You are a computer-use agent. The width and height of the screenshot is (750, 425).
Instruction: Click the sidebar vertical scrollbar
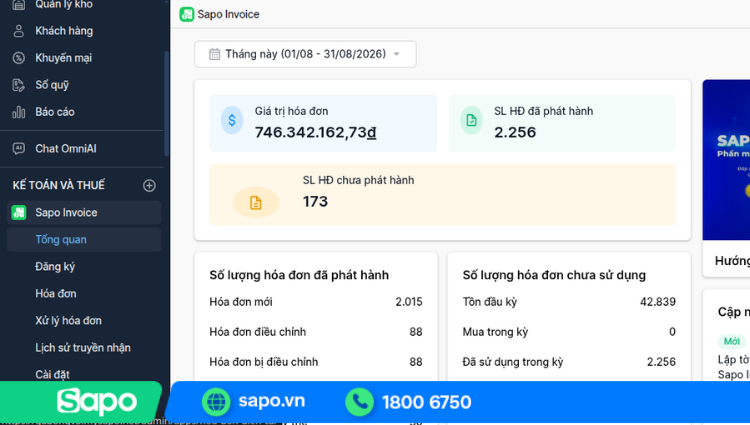click(x=166, y=103)
